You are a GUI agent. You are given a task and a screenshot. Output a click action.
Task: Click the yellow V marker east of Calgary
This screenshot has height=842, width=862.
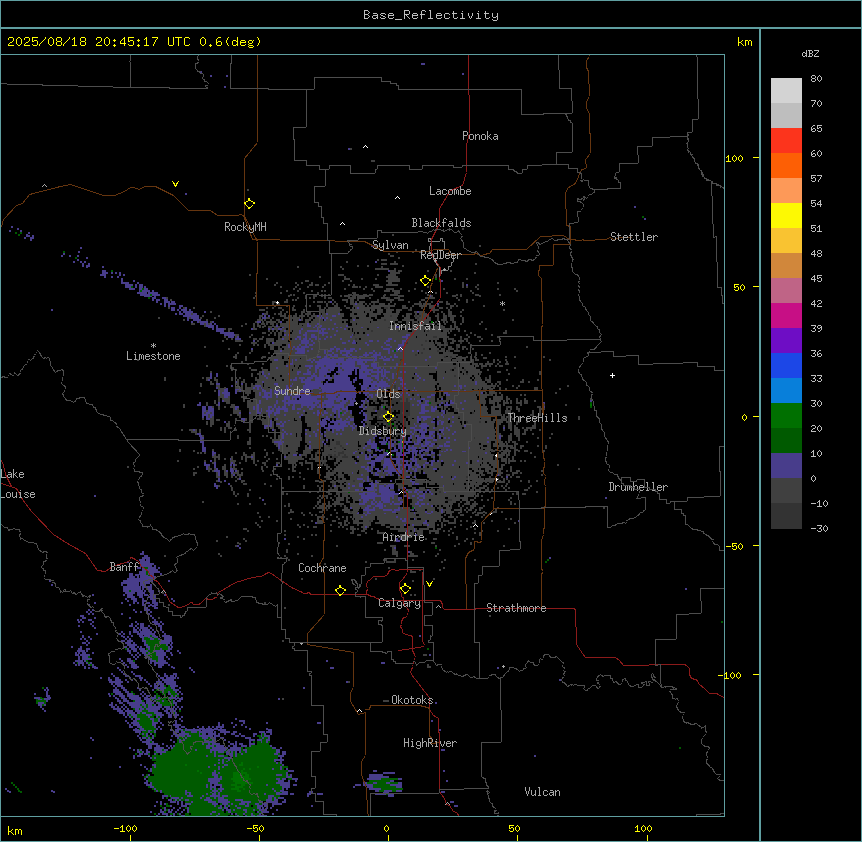pyautogui.click(x=429, y=583)
